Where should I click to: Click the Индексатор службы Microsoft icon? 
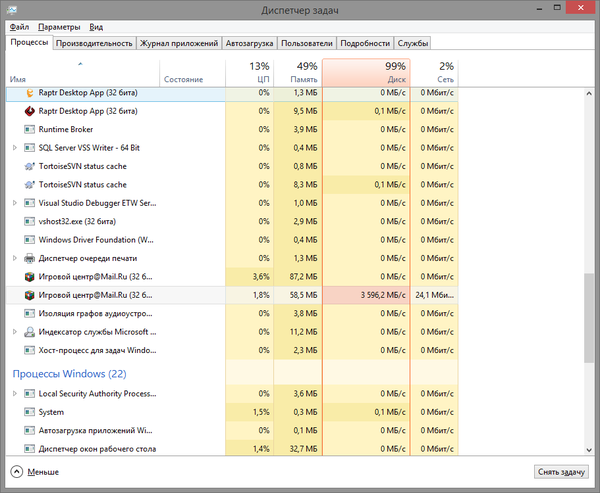pyautogui.click(x=29, y=332)
